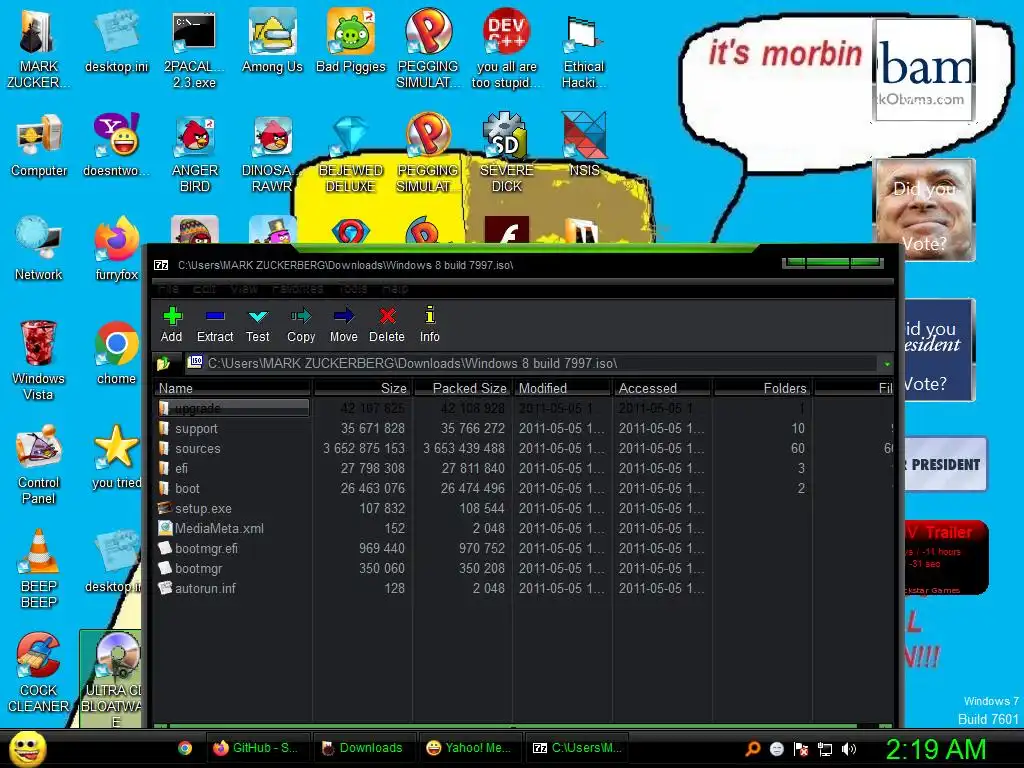Click the 7-Zip C:\Users taskbar button
The height and width of the screenshot is (768, 1024).
point(577,748)
